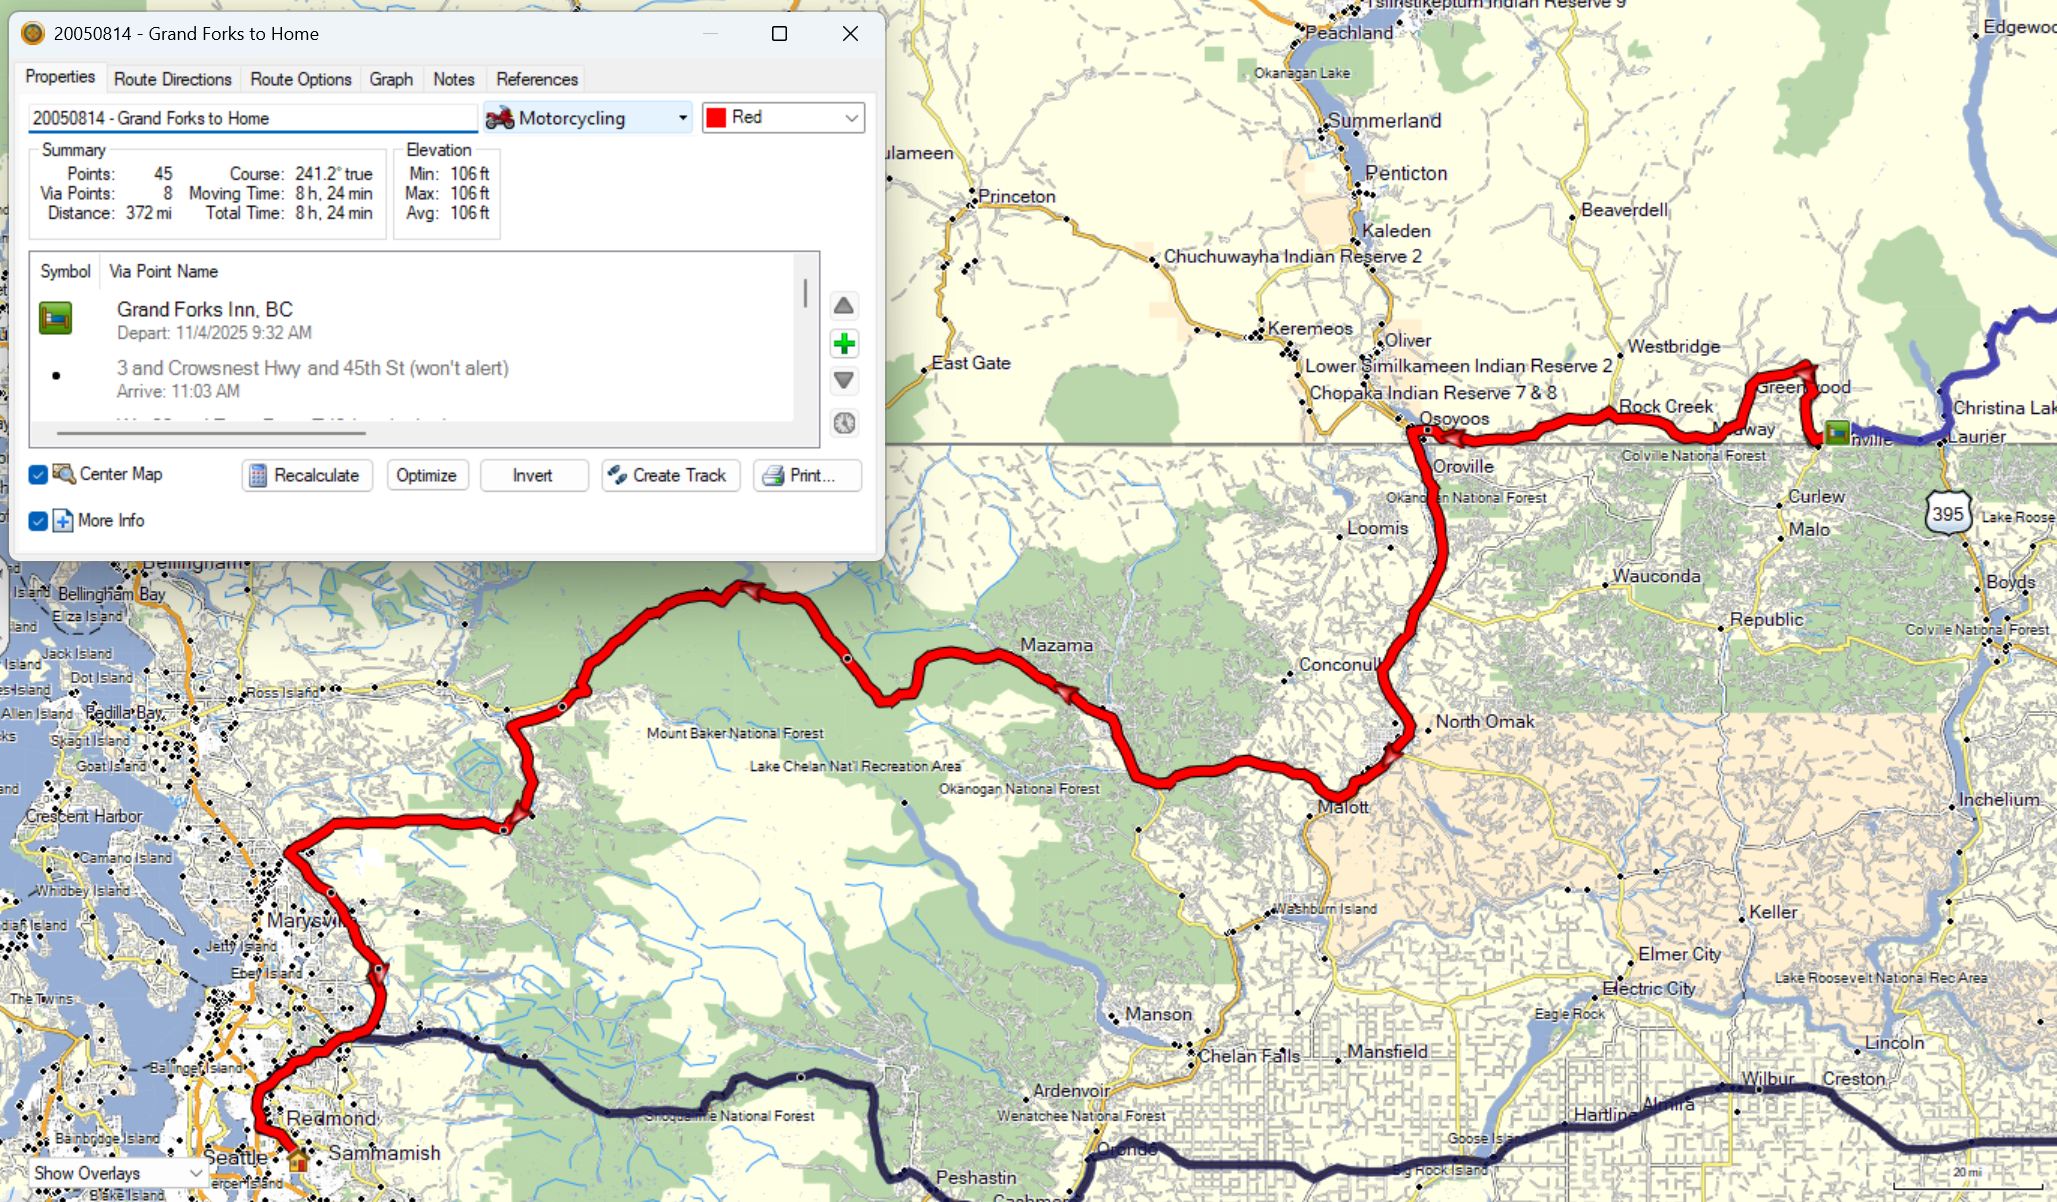
Task: Open the Motorcycling activity profile dropdown
Action: [588, 118]
